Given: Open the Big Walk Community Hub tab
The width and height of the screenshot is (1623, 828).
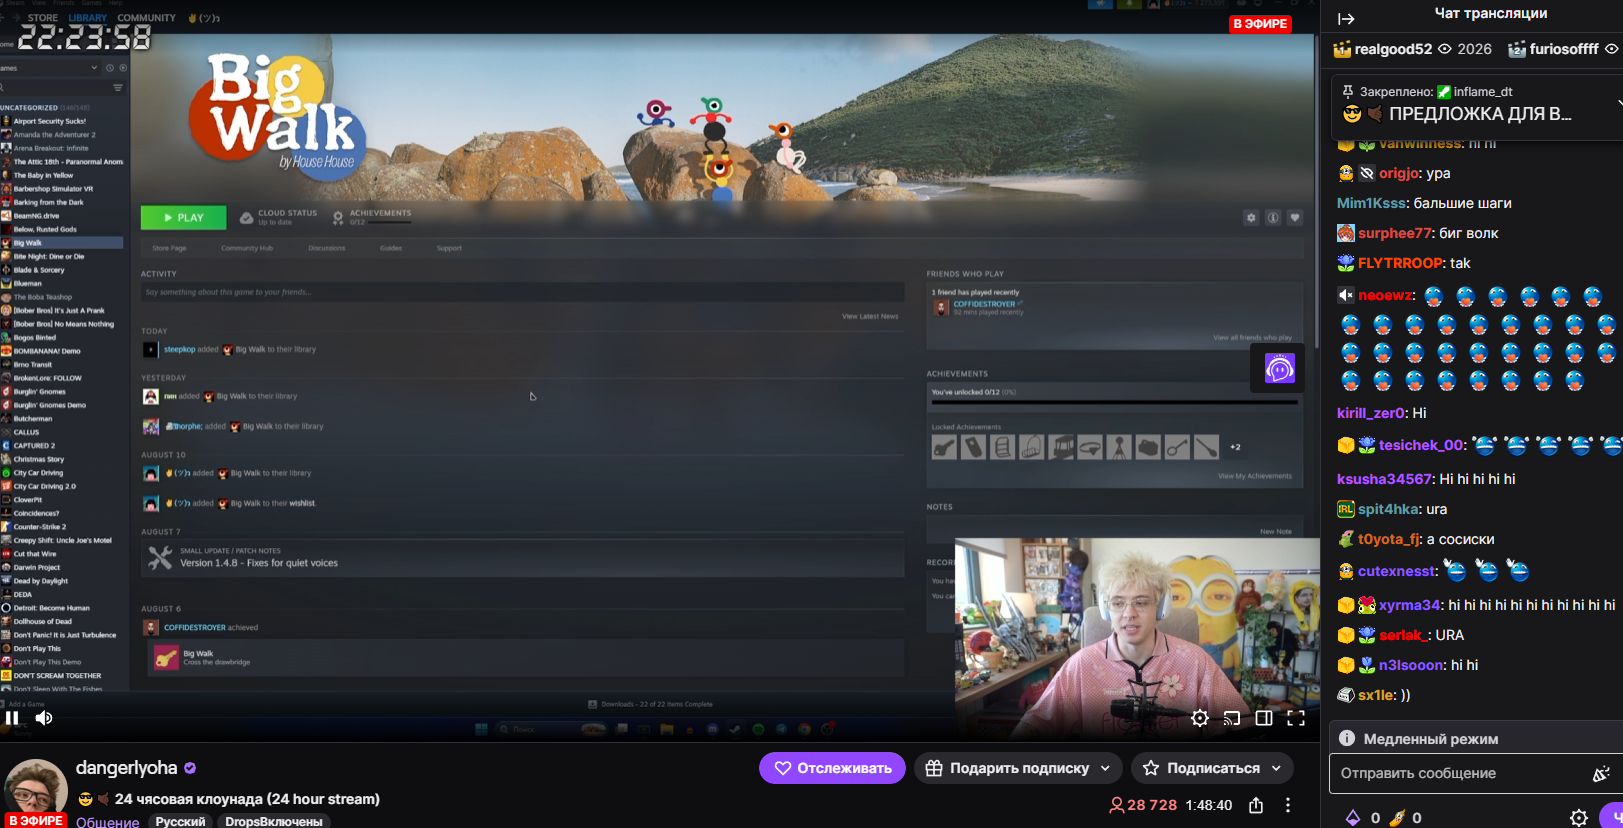Looking at the screenshot, I should [x=247, y=248].
